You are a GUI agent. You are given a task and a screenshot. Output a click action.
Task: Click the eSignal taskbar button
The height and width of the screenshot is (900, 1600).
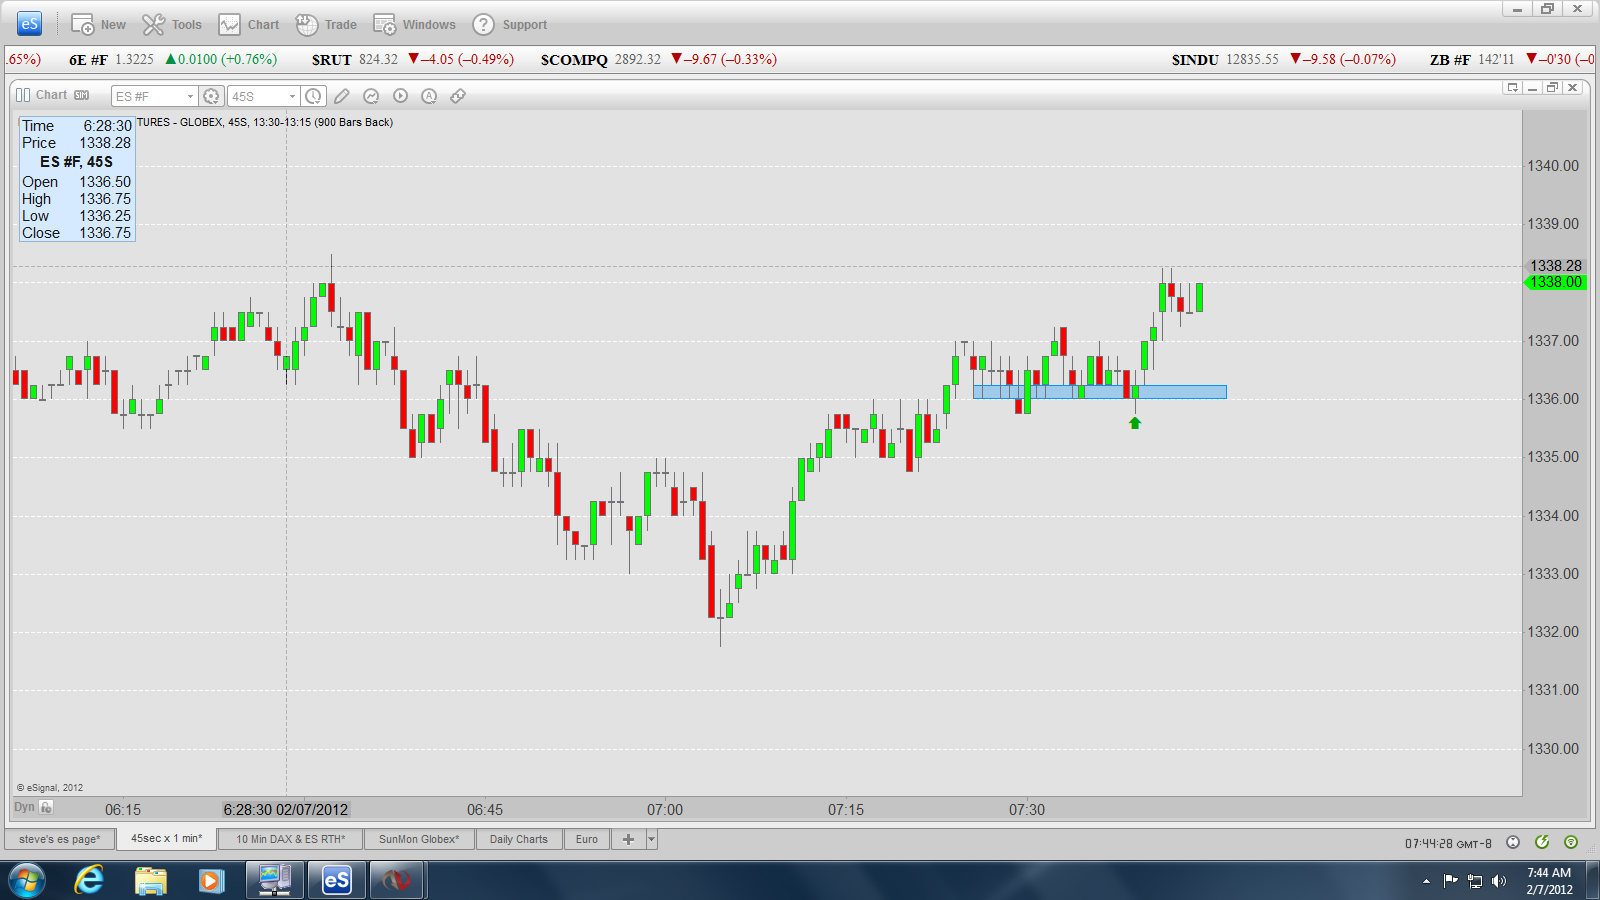[337, 881]
